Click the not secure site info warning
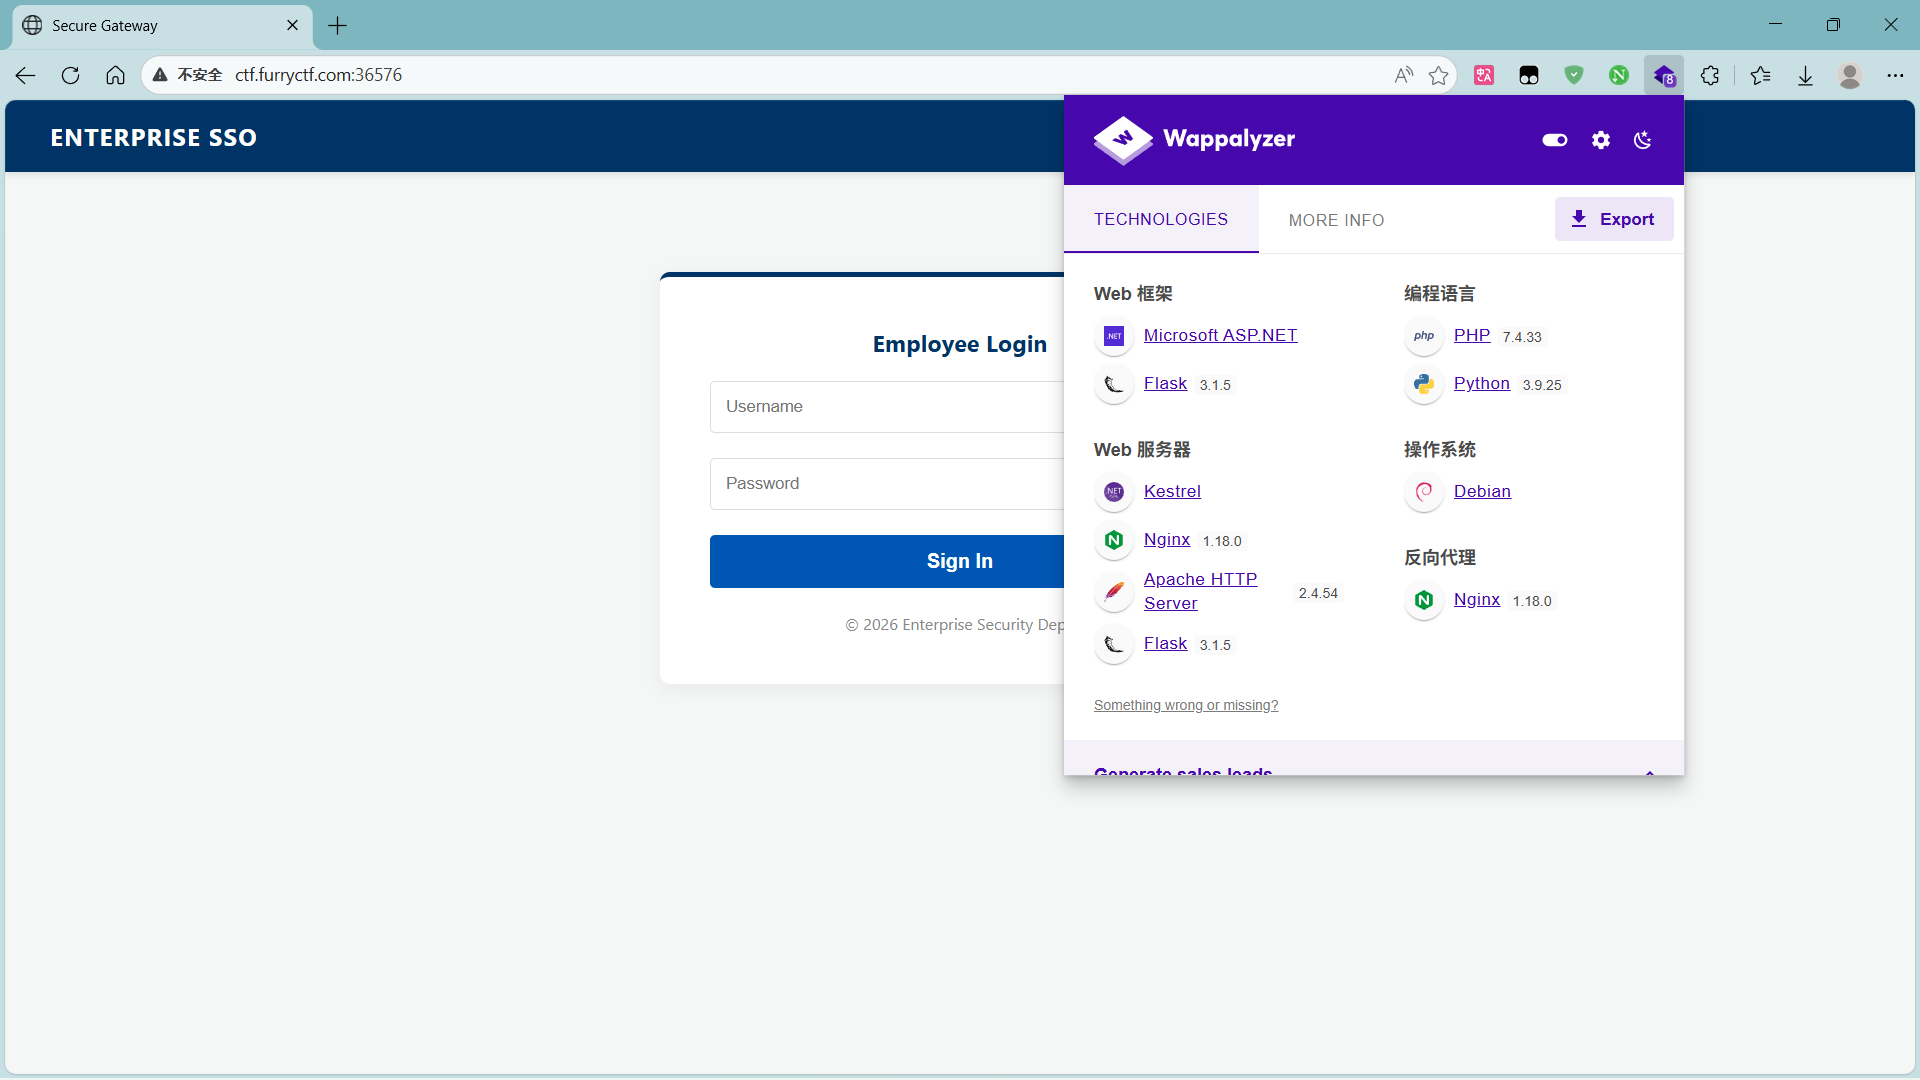 click(x=188, y=75)
